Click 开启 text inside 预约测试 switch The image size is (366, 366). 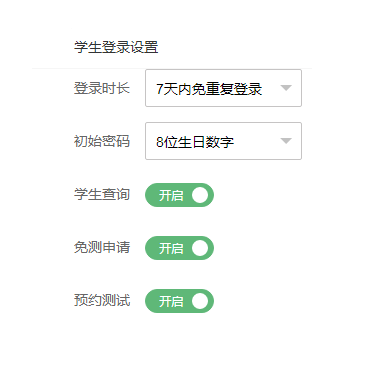click(171, 301)
